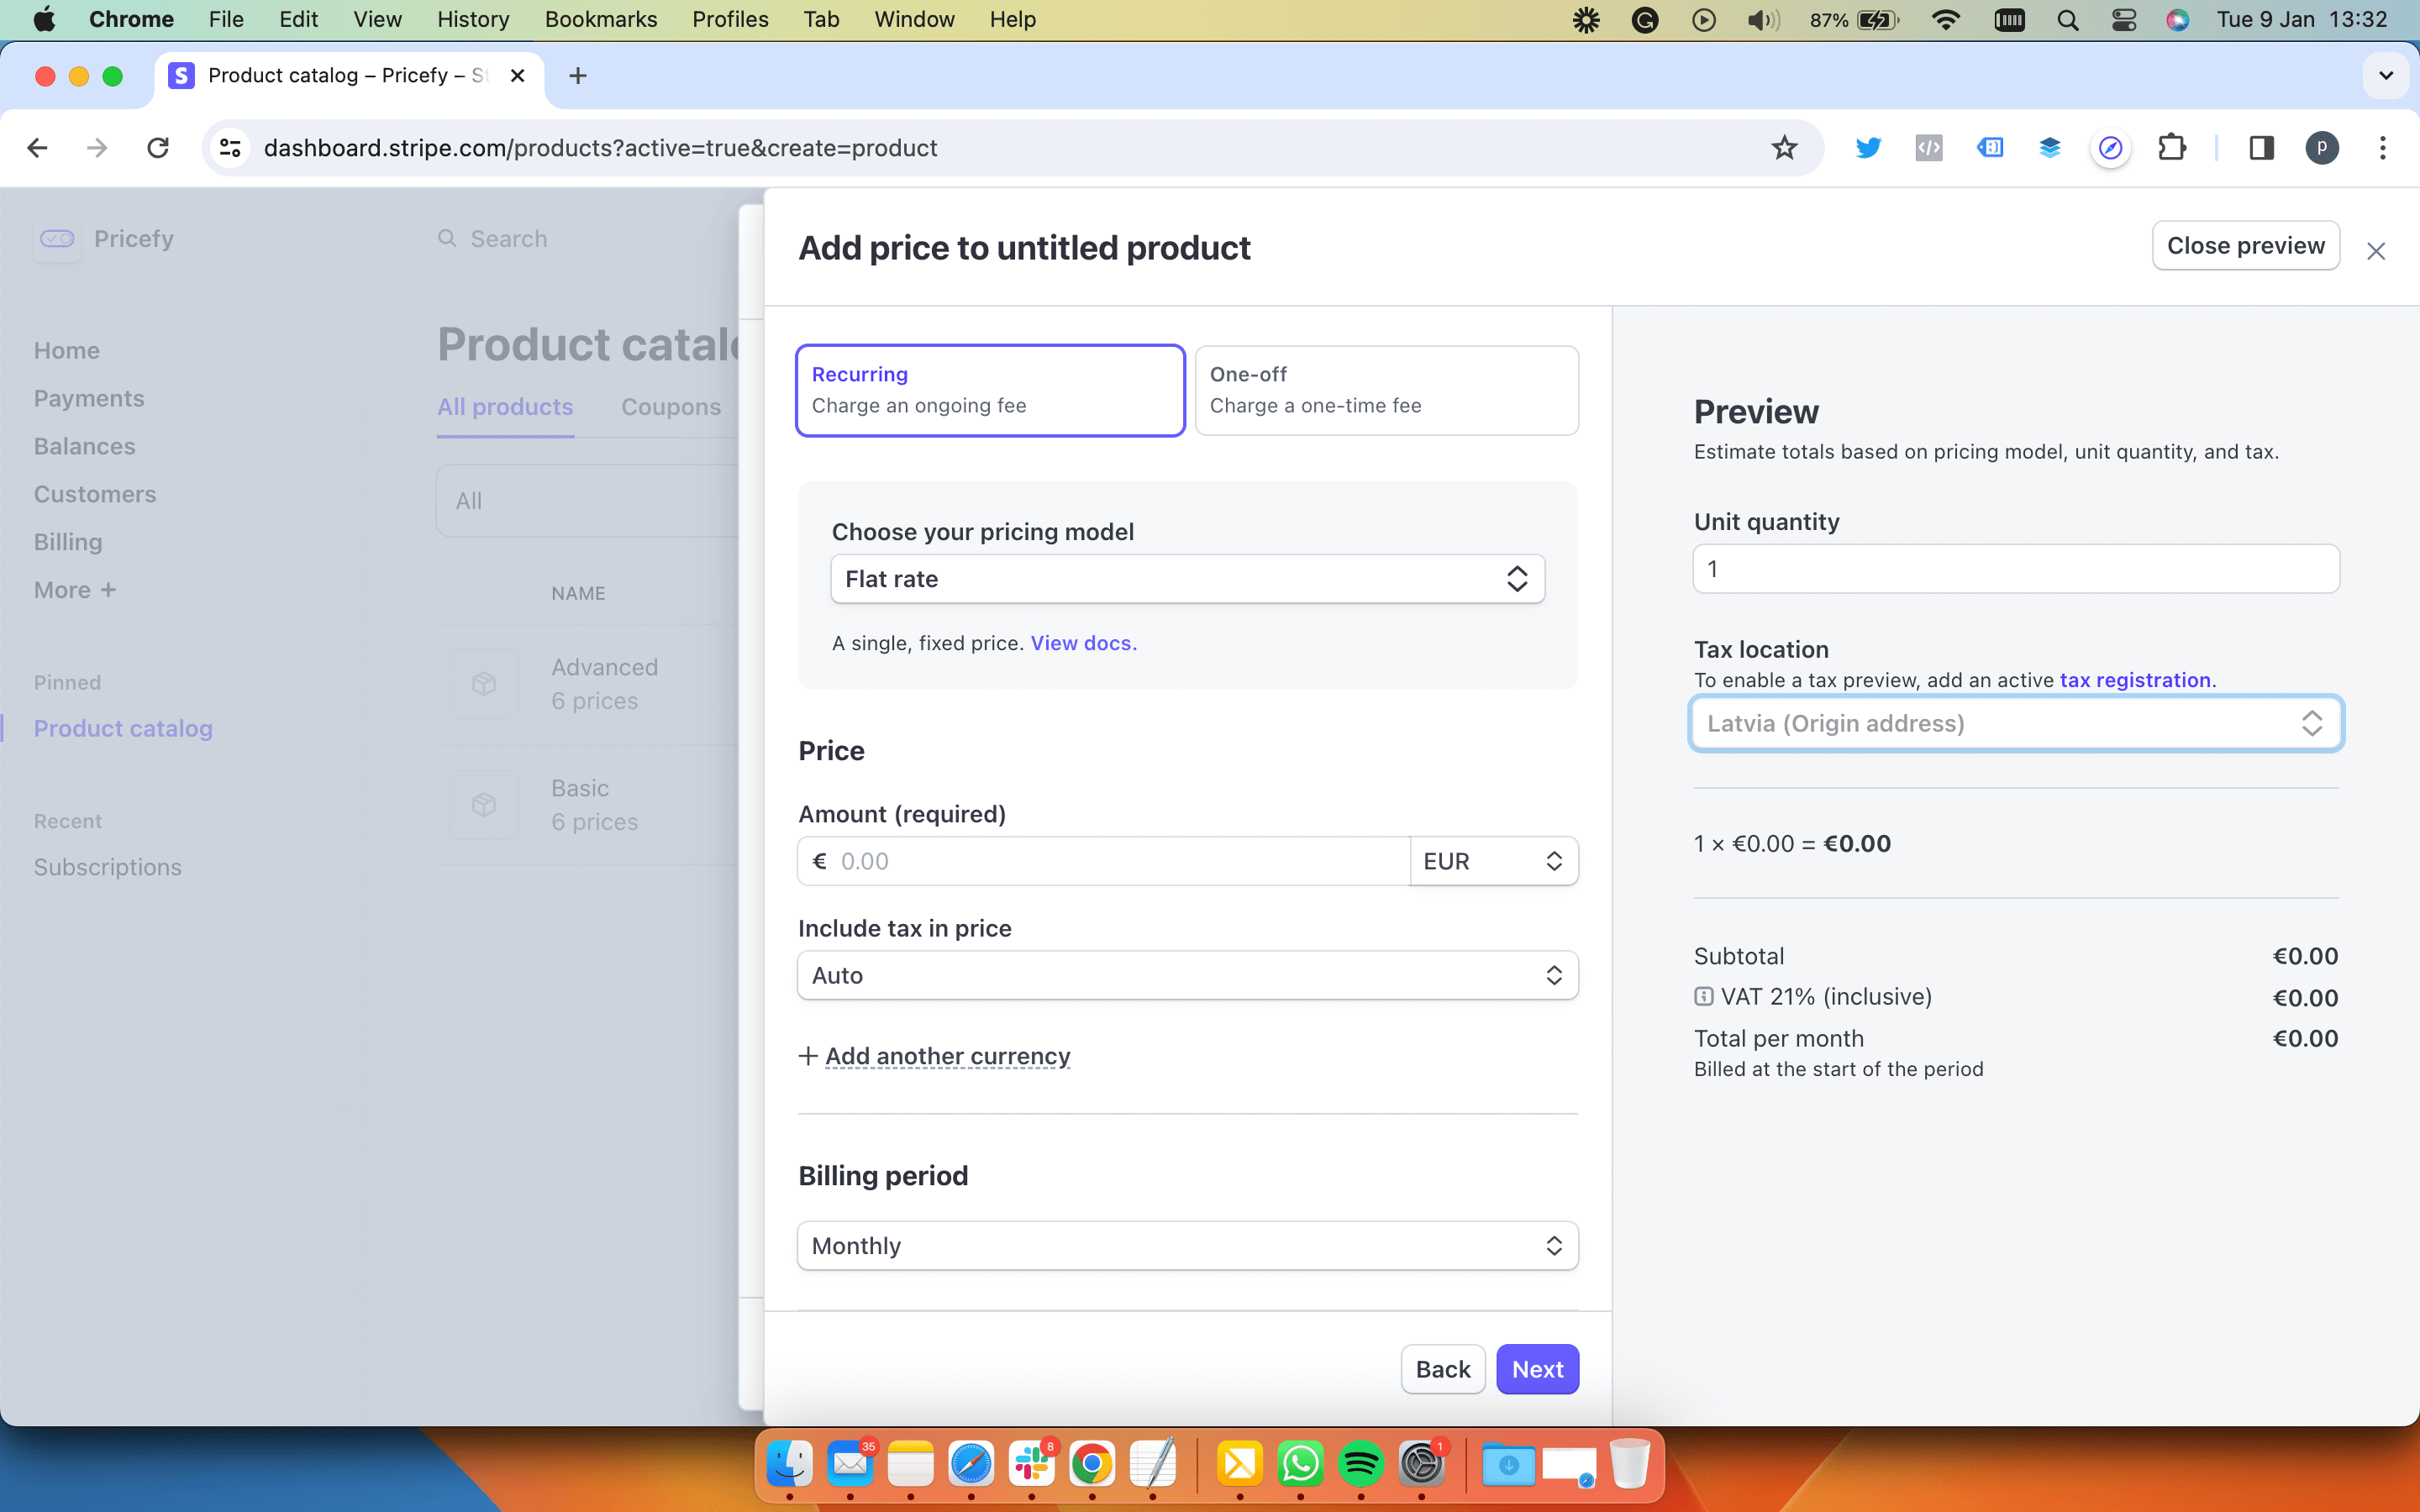Click the Chrome profile avatar
2420x1512 pixels.
pyautogui.click(x=2322, y=147)
